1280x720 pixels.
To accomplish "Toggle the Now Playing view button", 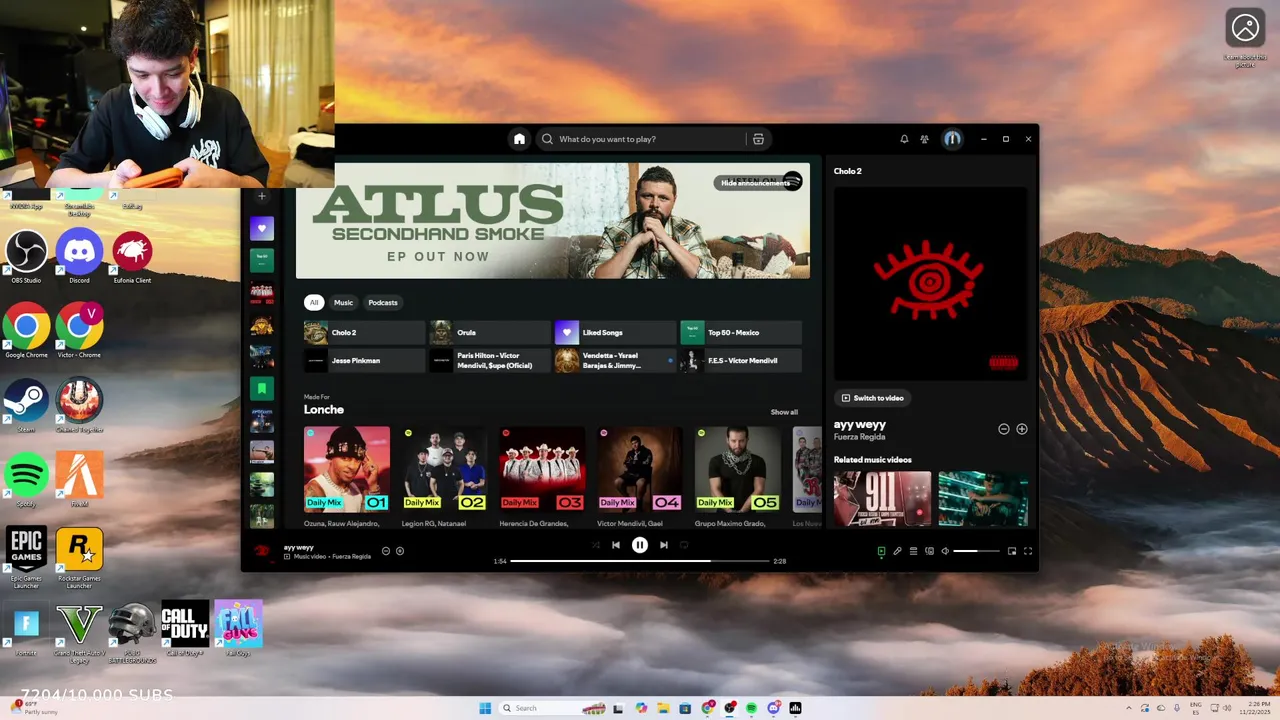I will [x=881, y=551].
